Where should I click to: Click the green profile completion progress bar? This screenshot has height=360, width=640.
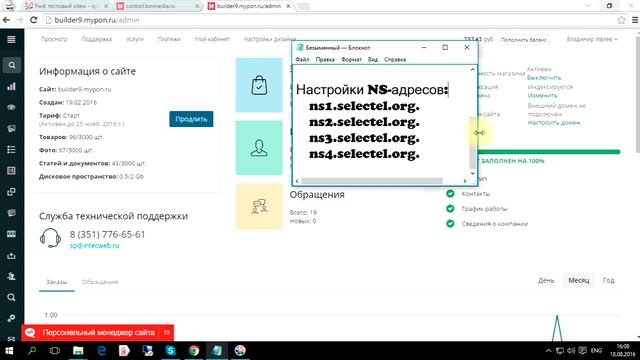click(549, 152)
